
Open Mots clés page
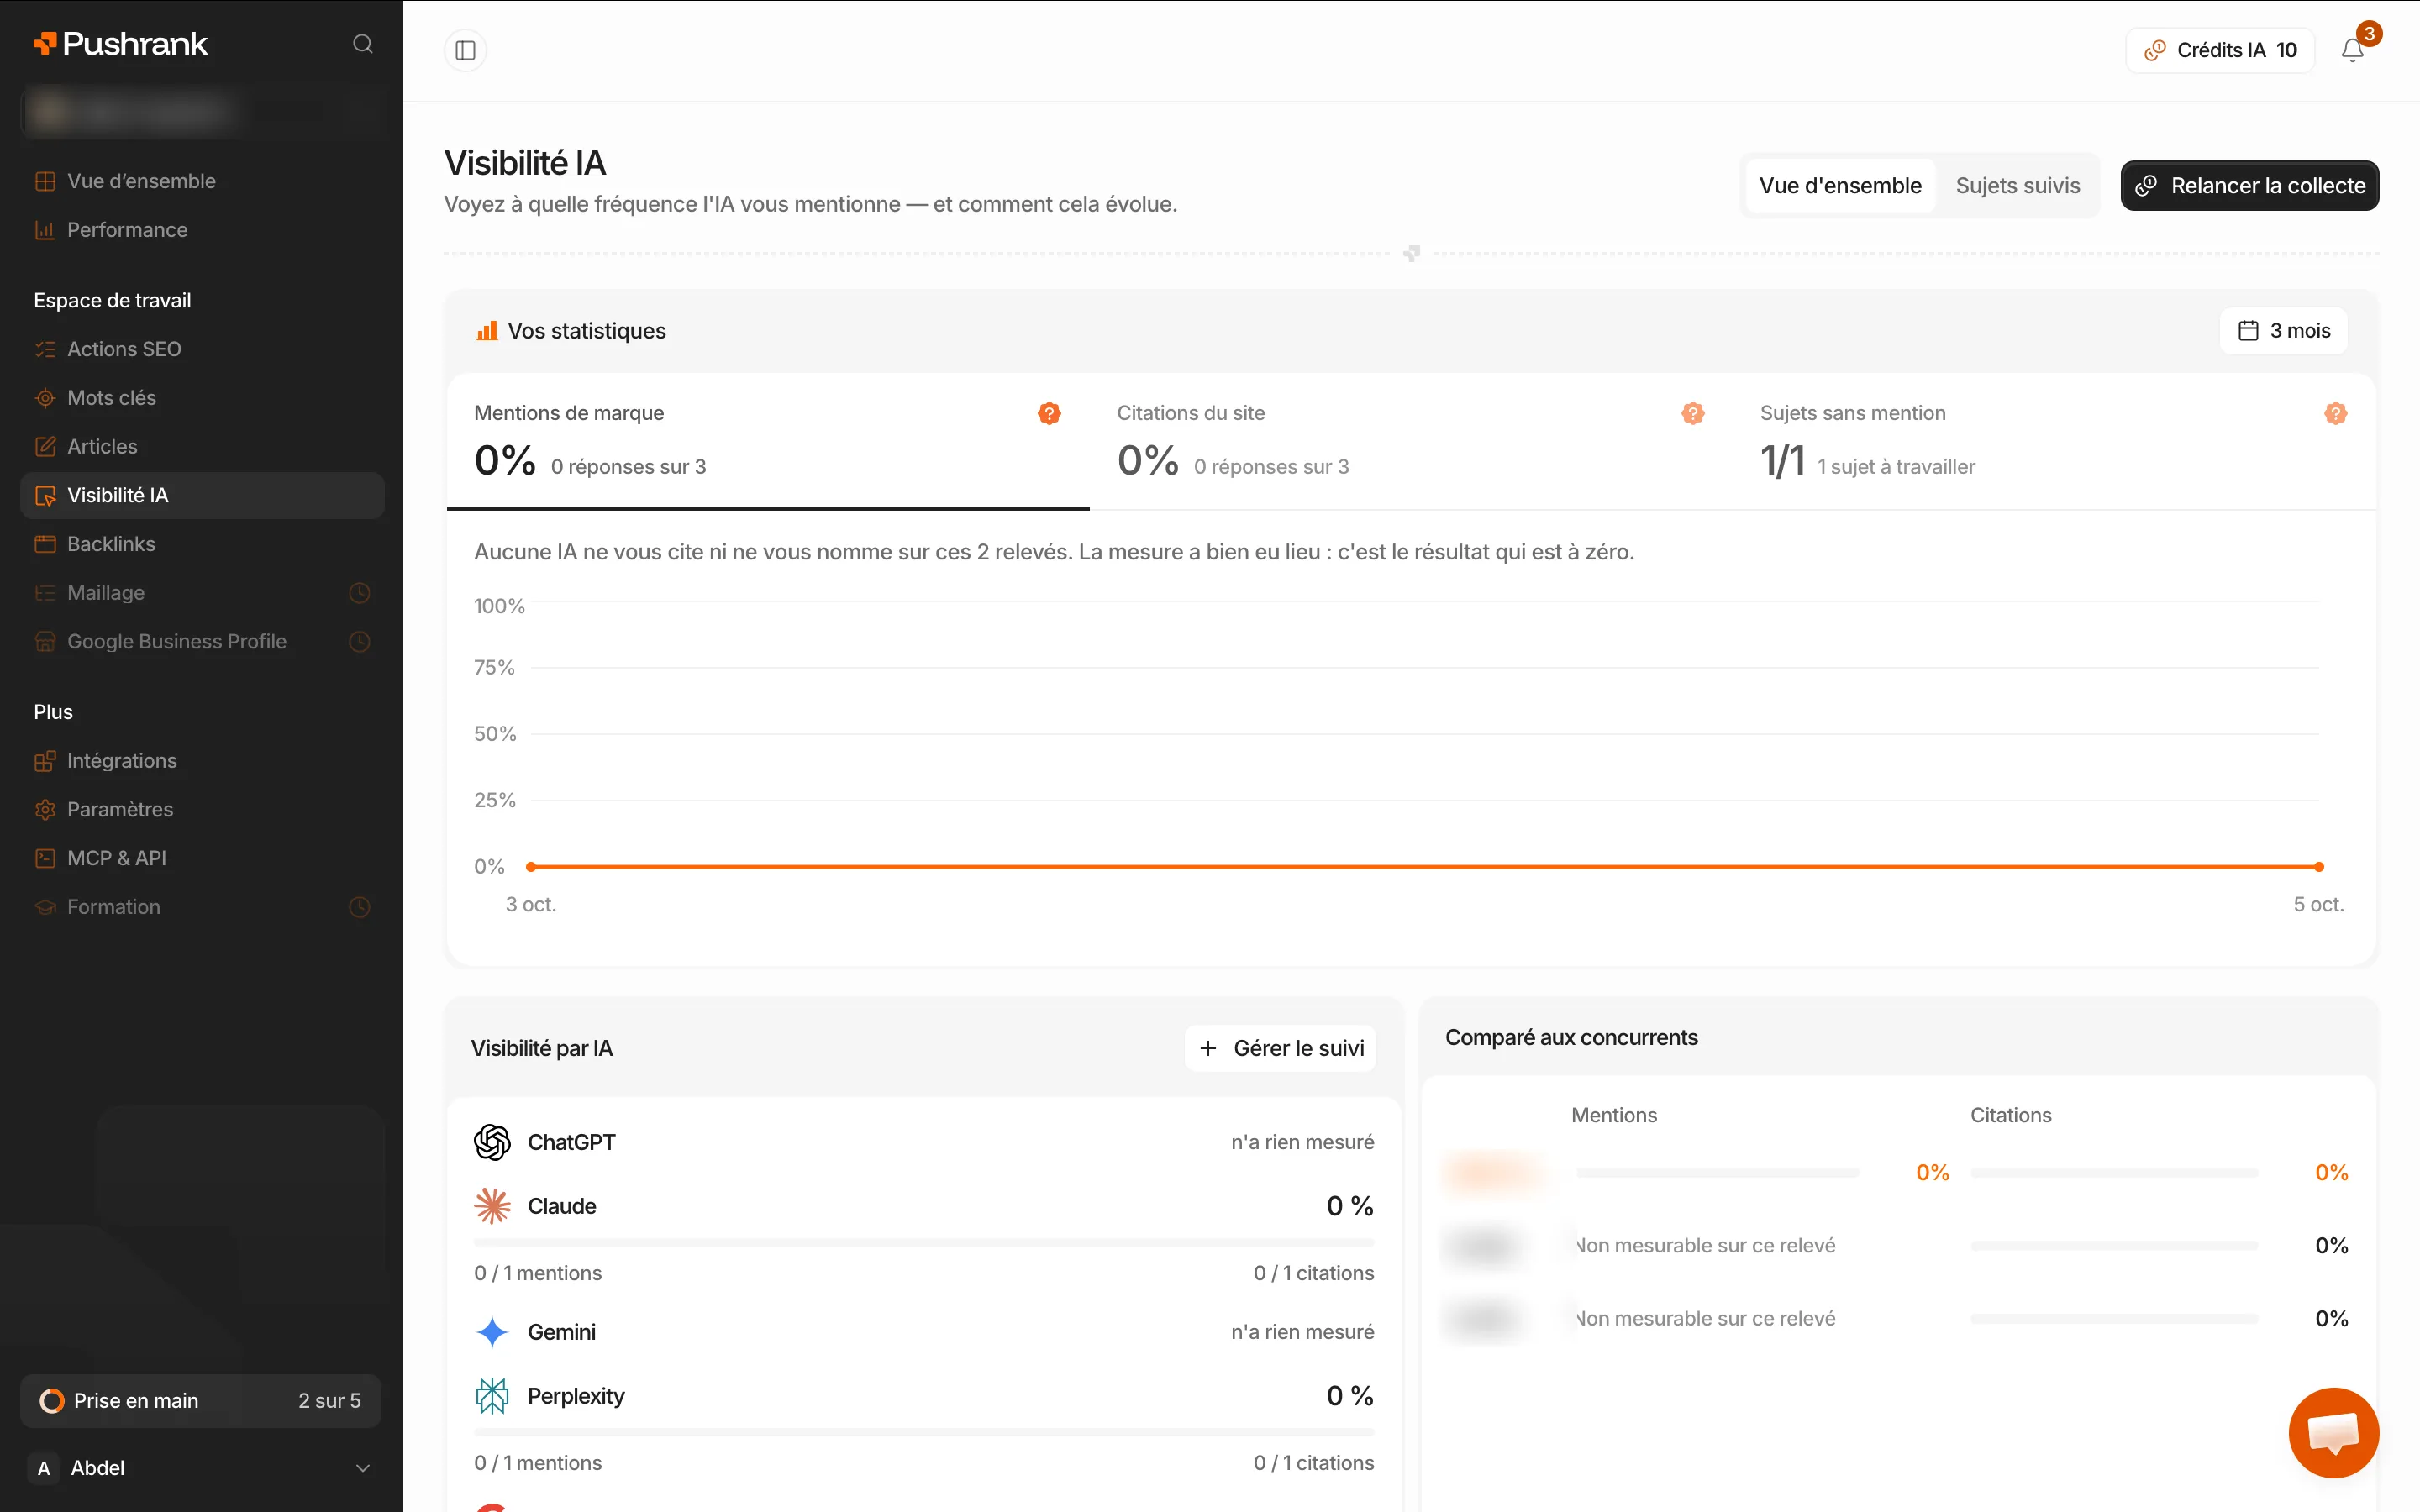click(x=202, y=398)
